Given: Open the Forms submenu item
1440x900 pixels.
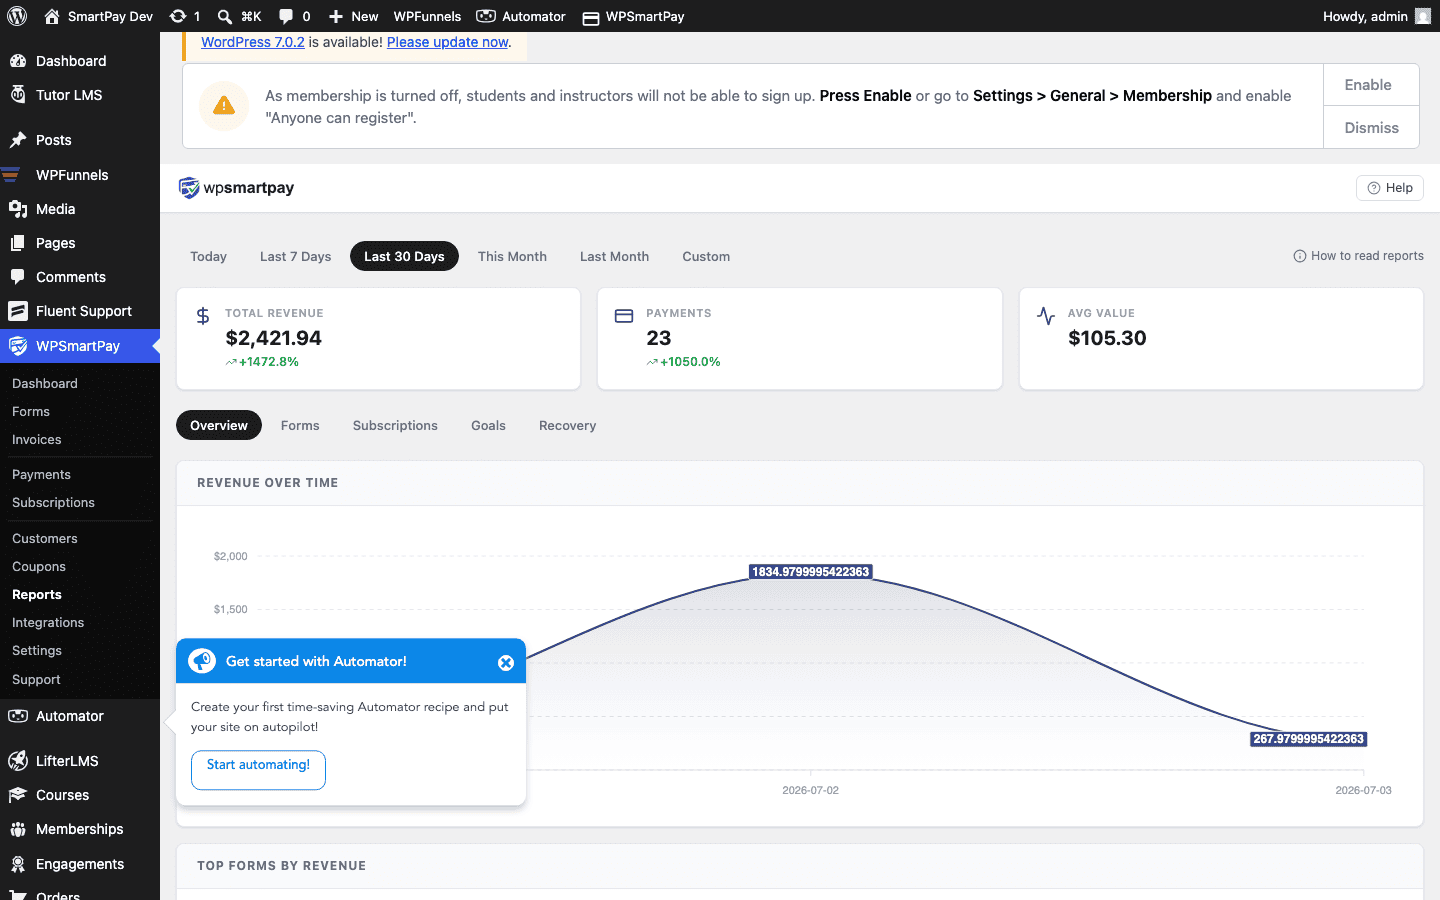Looking at the screenshot, I should coord(31,411).
